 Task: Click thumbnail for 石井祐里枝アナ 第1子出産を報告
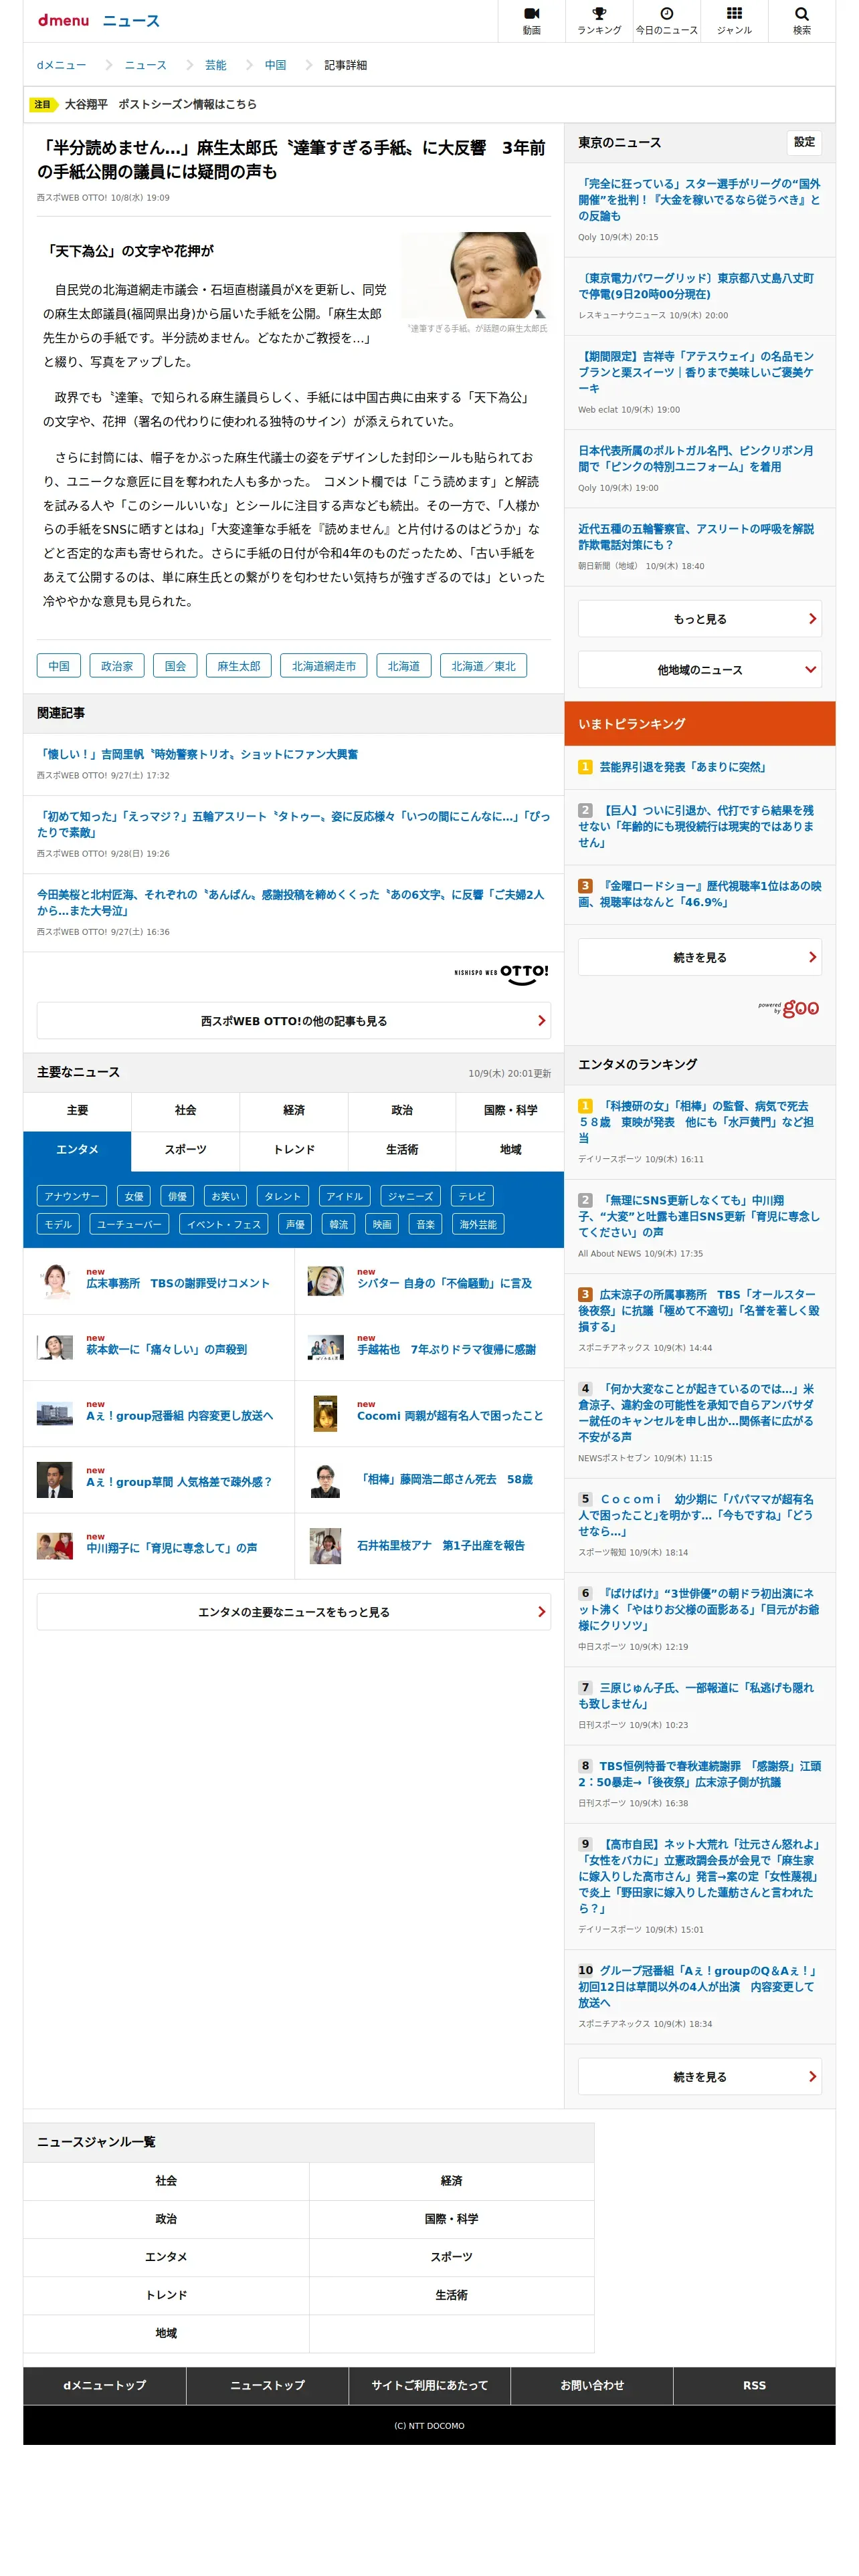[325, 1545]
